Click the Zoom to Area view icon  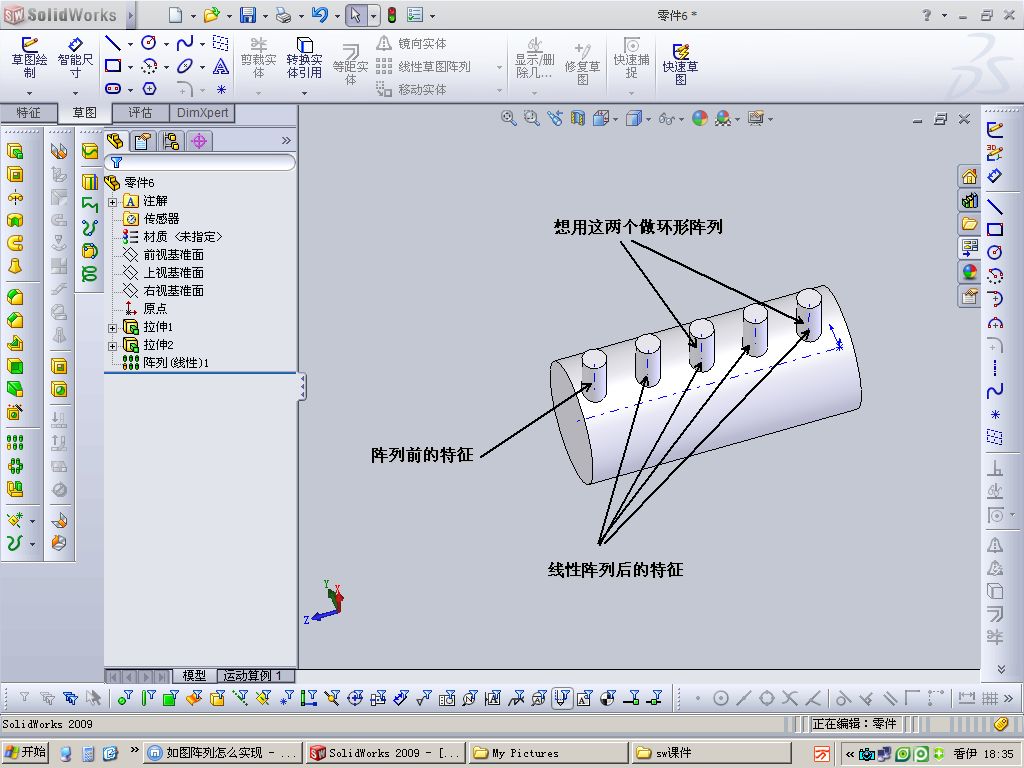[532, 118]
